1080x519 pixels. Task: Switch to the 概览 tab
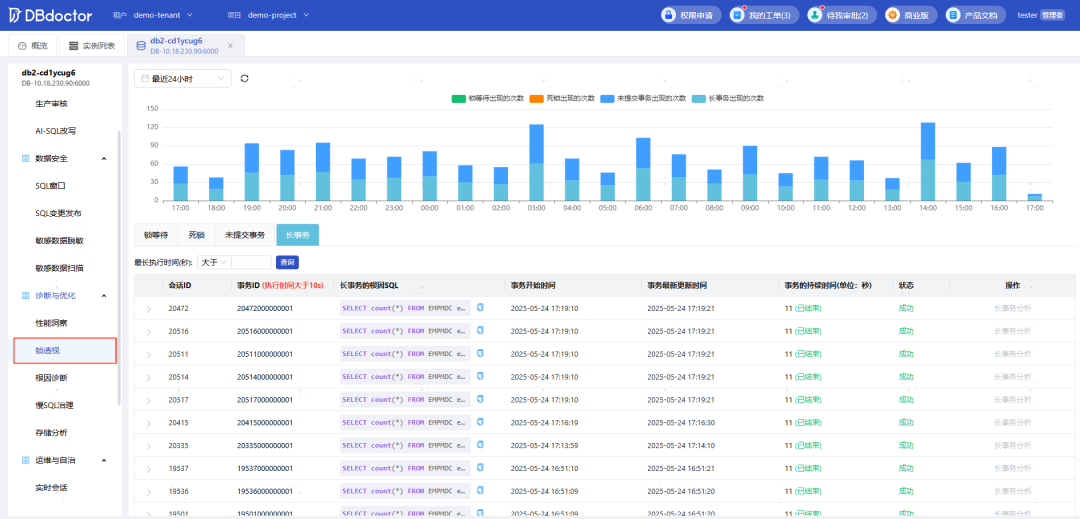[x=33, y=45]
